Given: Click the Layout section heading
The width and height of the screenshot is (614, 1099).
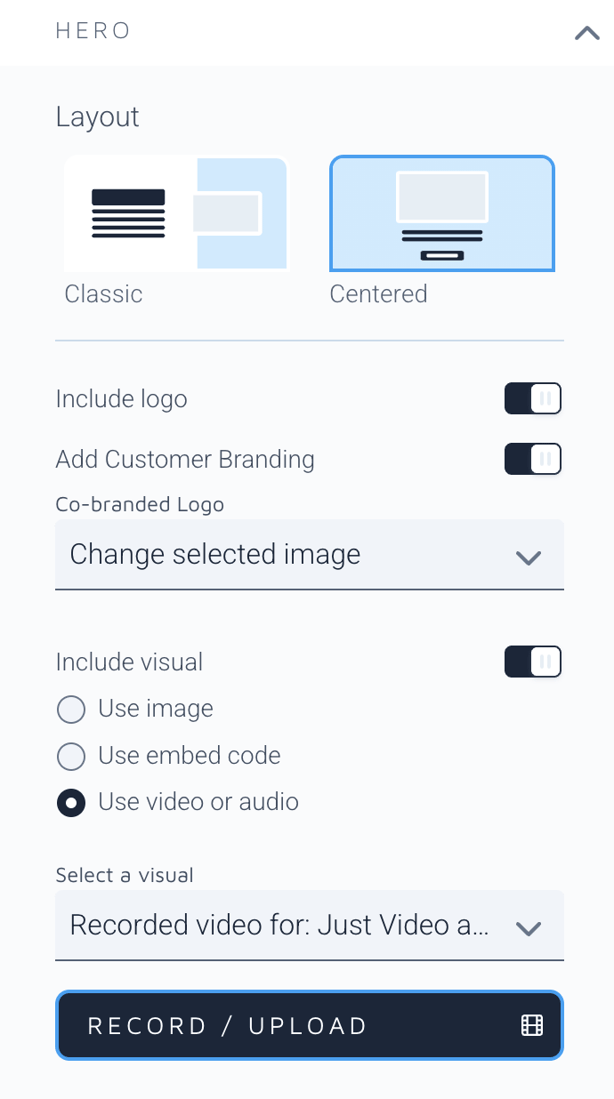Looking at the screenshot, I should [97, 117].
